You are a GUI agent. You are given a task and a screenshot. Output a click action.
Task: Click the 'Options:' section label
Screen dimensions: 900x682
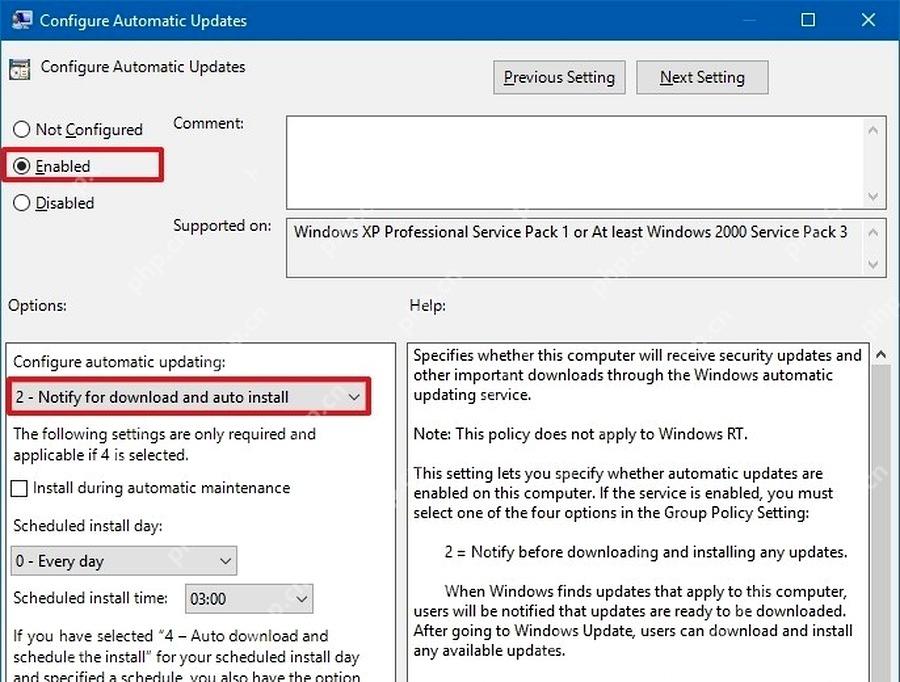[37, 305]
